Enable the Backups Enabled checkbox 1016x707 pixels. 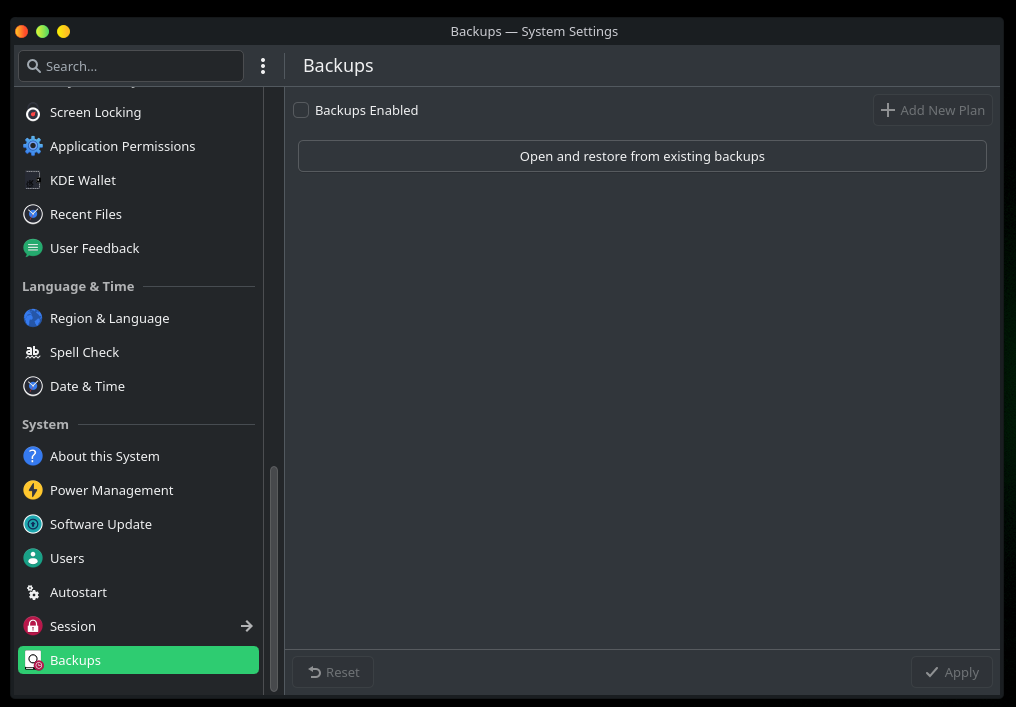click(x=301, y=111)
